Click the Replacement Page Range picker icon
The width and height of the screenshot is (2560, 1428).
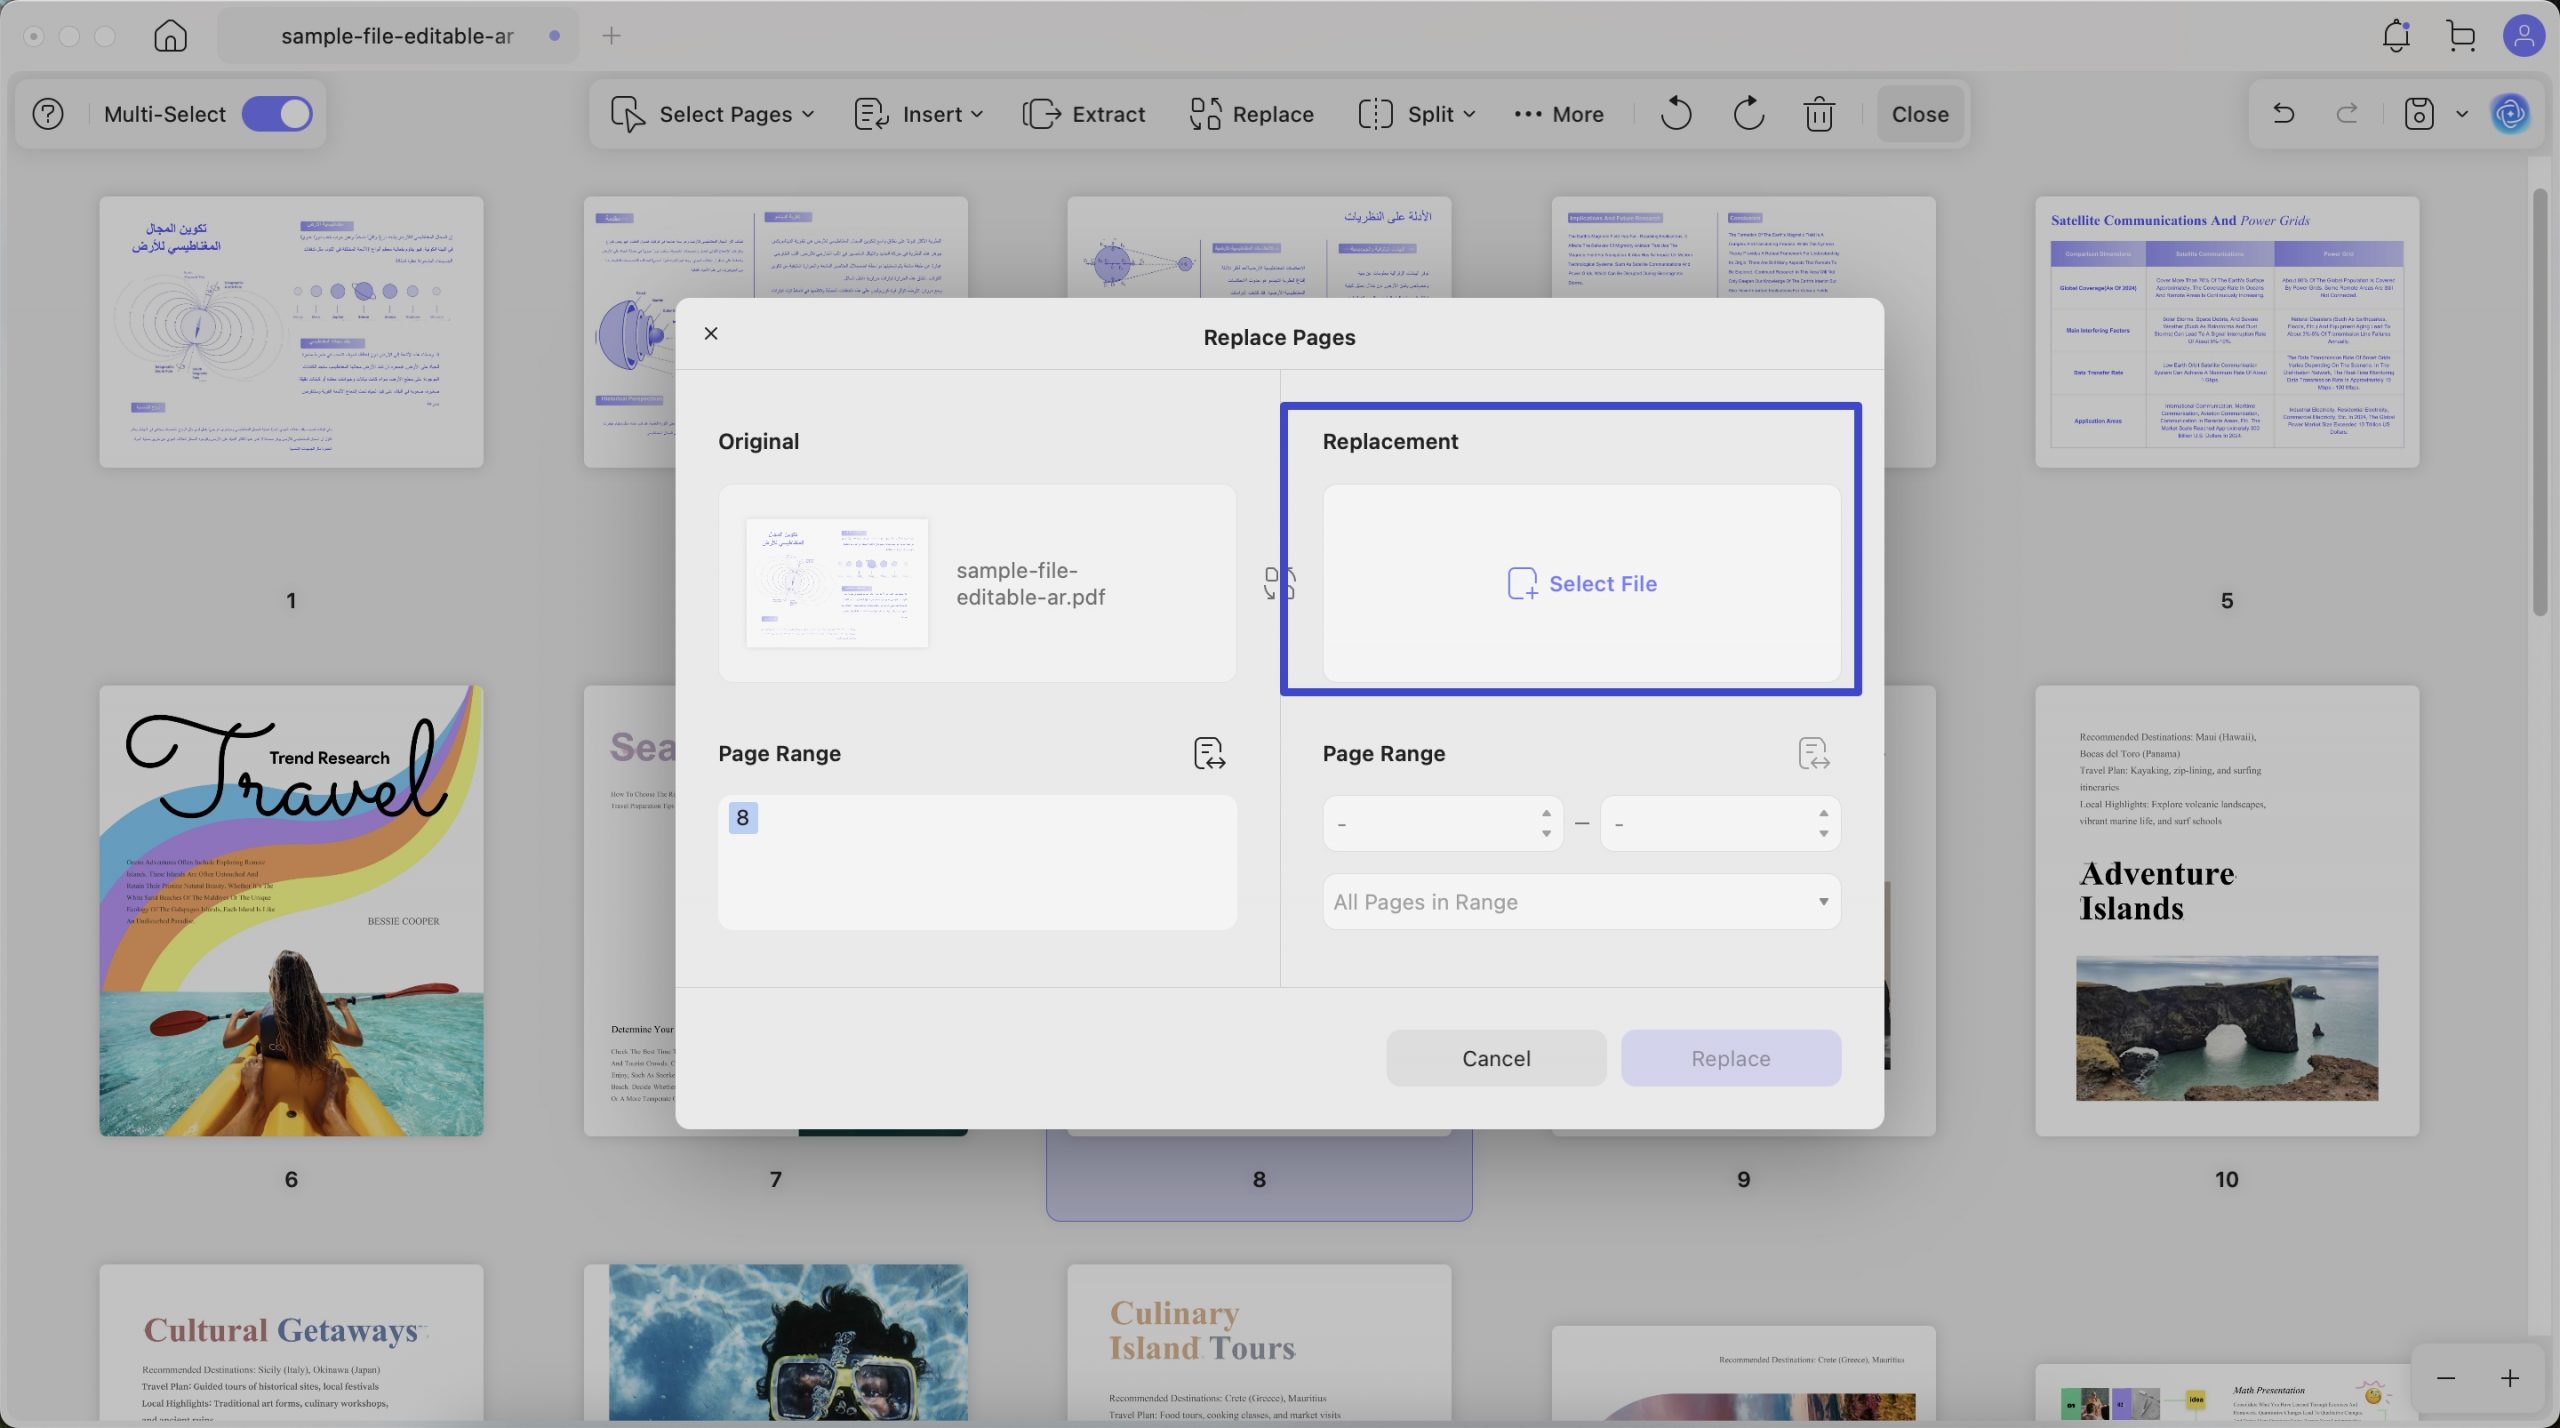(x=1813, y=753)
